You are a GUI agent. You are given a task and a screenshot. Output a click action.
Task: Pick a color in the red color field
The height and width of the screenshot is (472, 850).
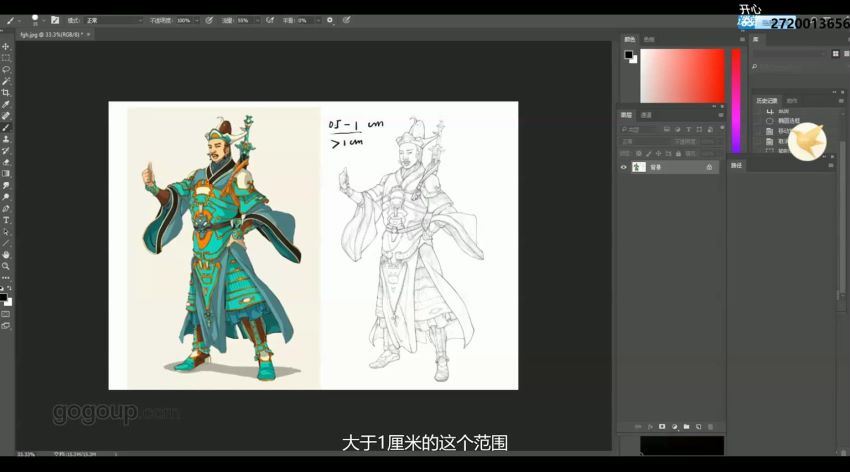point(682,76)
